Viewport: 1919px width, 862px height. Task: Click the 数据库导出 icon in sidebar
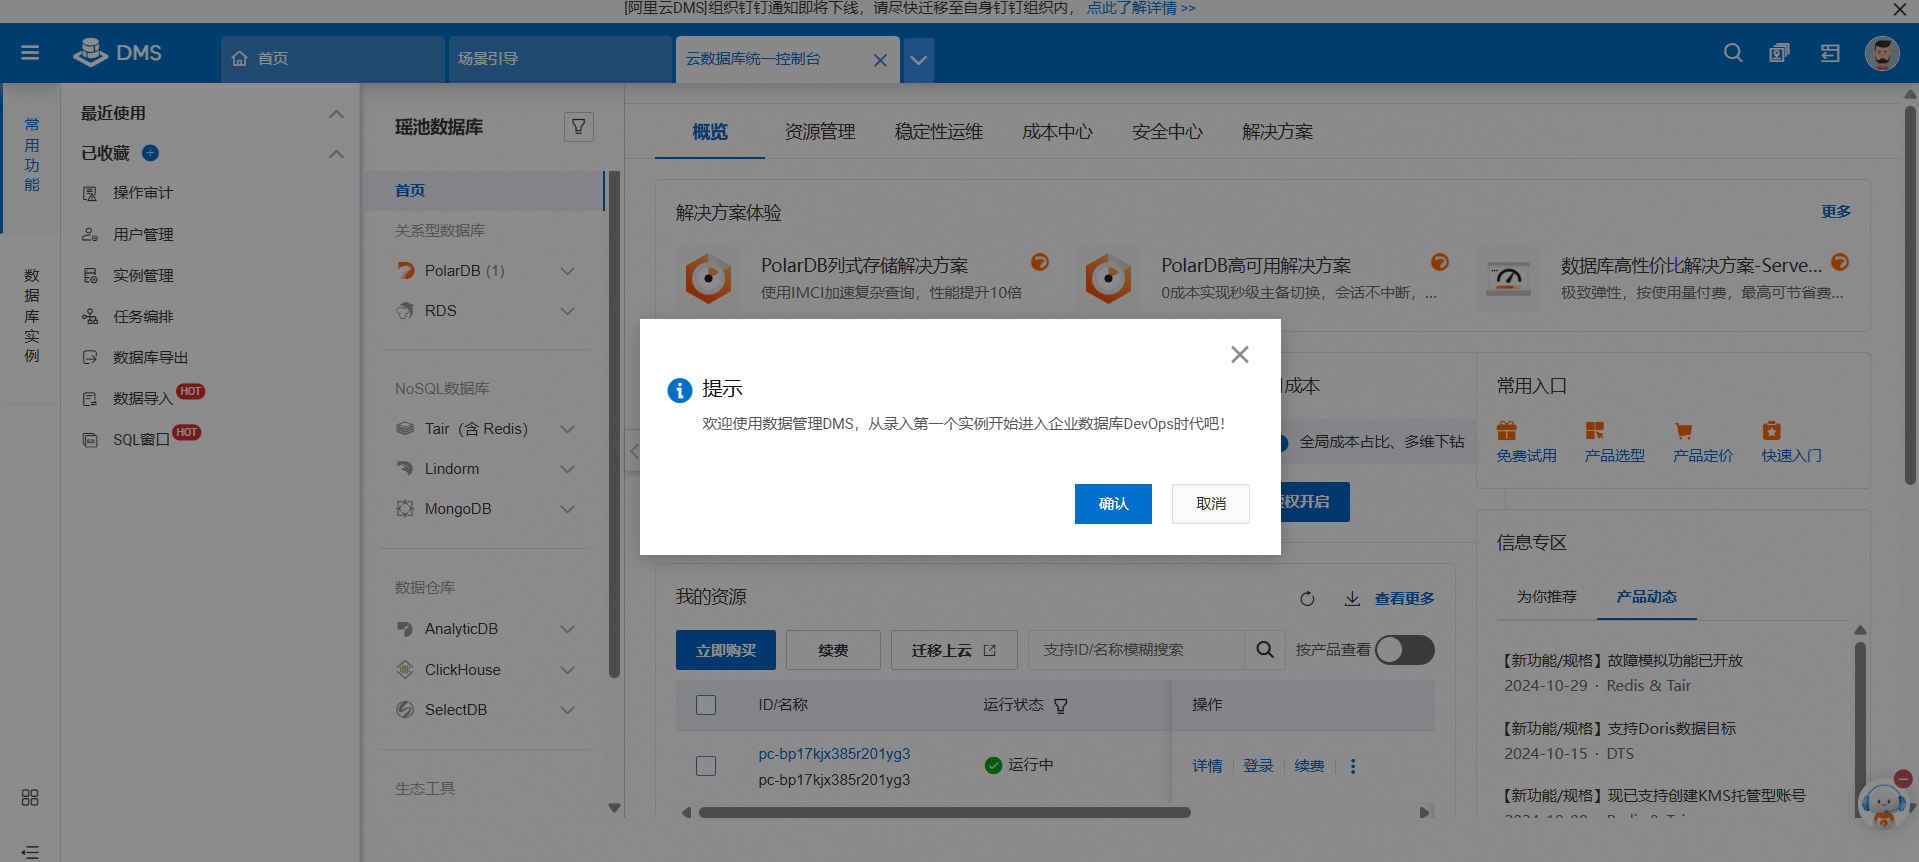[90, 357]
